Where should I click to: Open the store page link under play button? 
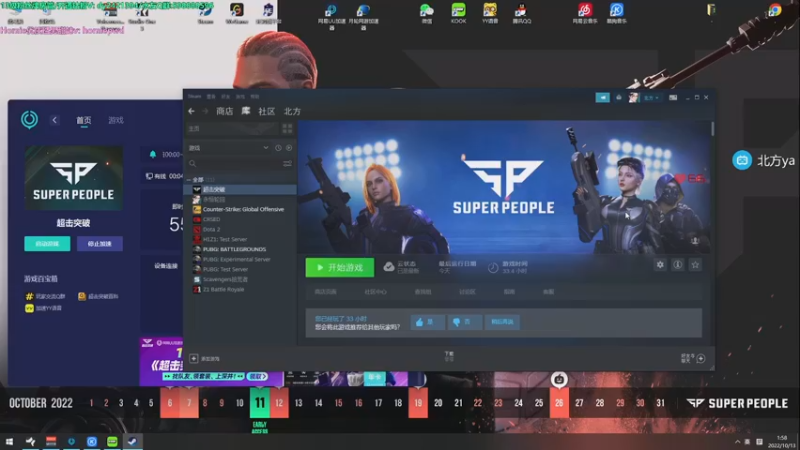pos(325,292)
